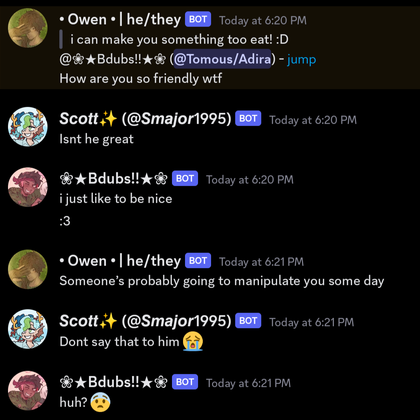Click the fearful emoji after "huh?"
Image resolution: width=420 pixels, height=420 pixels.
click(100, 402)
